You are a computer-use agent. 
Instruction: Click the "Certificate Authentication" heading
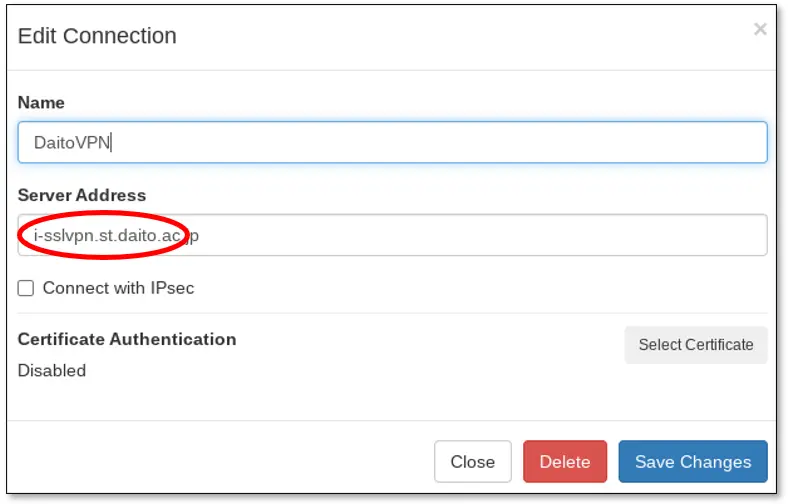coord(127,339)
